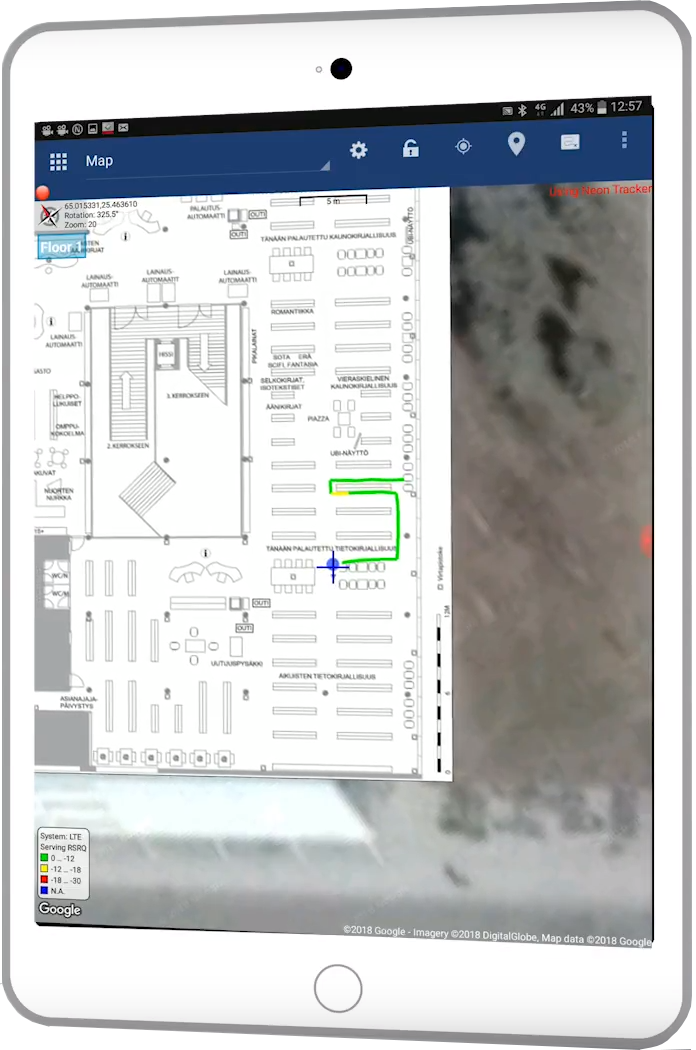
Task: Tap the email envelope notification icon
Action: pos(123,127)
